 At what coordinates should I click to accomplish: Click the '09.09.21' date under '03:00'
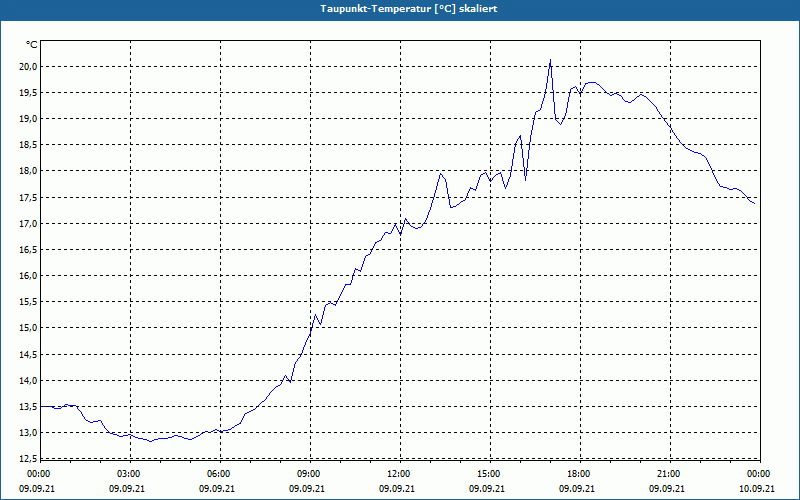[127, 489]
